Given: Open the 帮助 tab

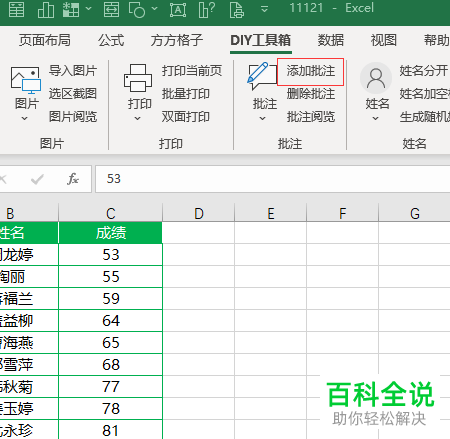Looking at the screenshot, I should pos(437,40).
